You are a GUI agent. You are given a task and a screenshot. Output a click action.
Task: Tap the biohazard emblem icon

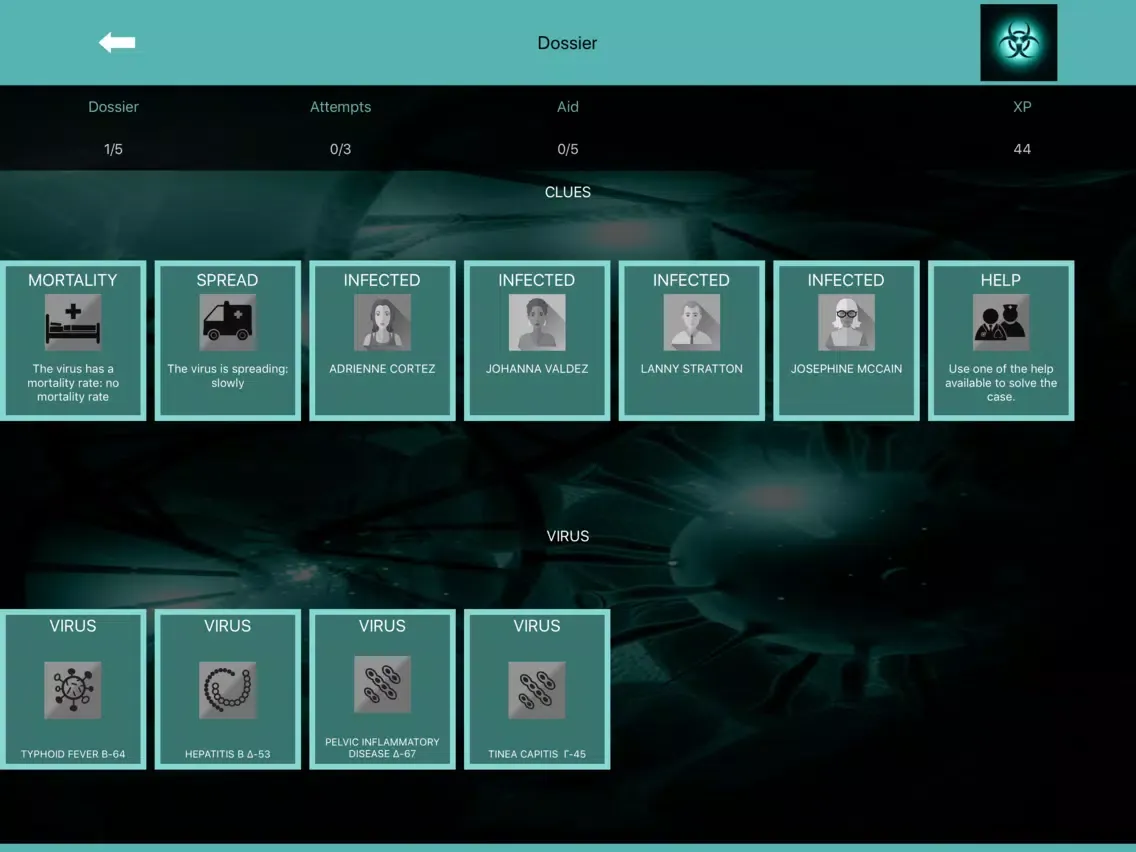coord(1019,43)
